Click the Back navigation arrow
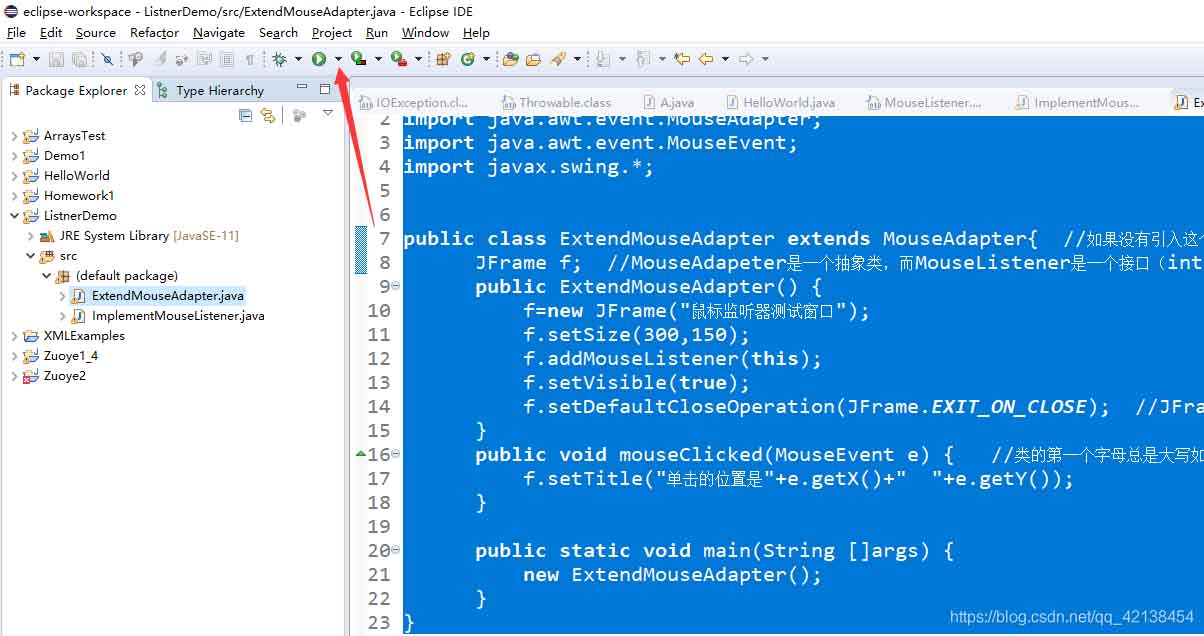The width and height of the screenshot is (1204, 636). point(706,59)
